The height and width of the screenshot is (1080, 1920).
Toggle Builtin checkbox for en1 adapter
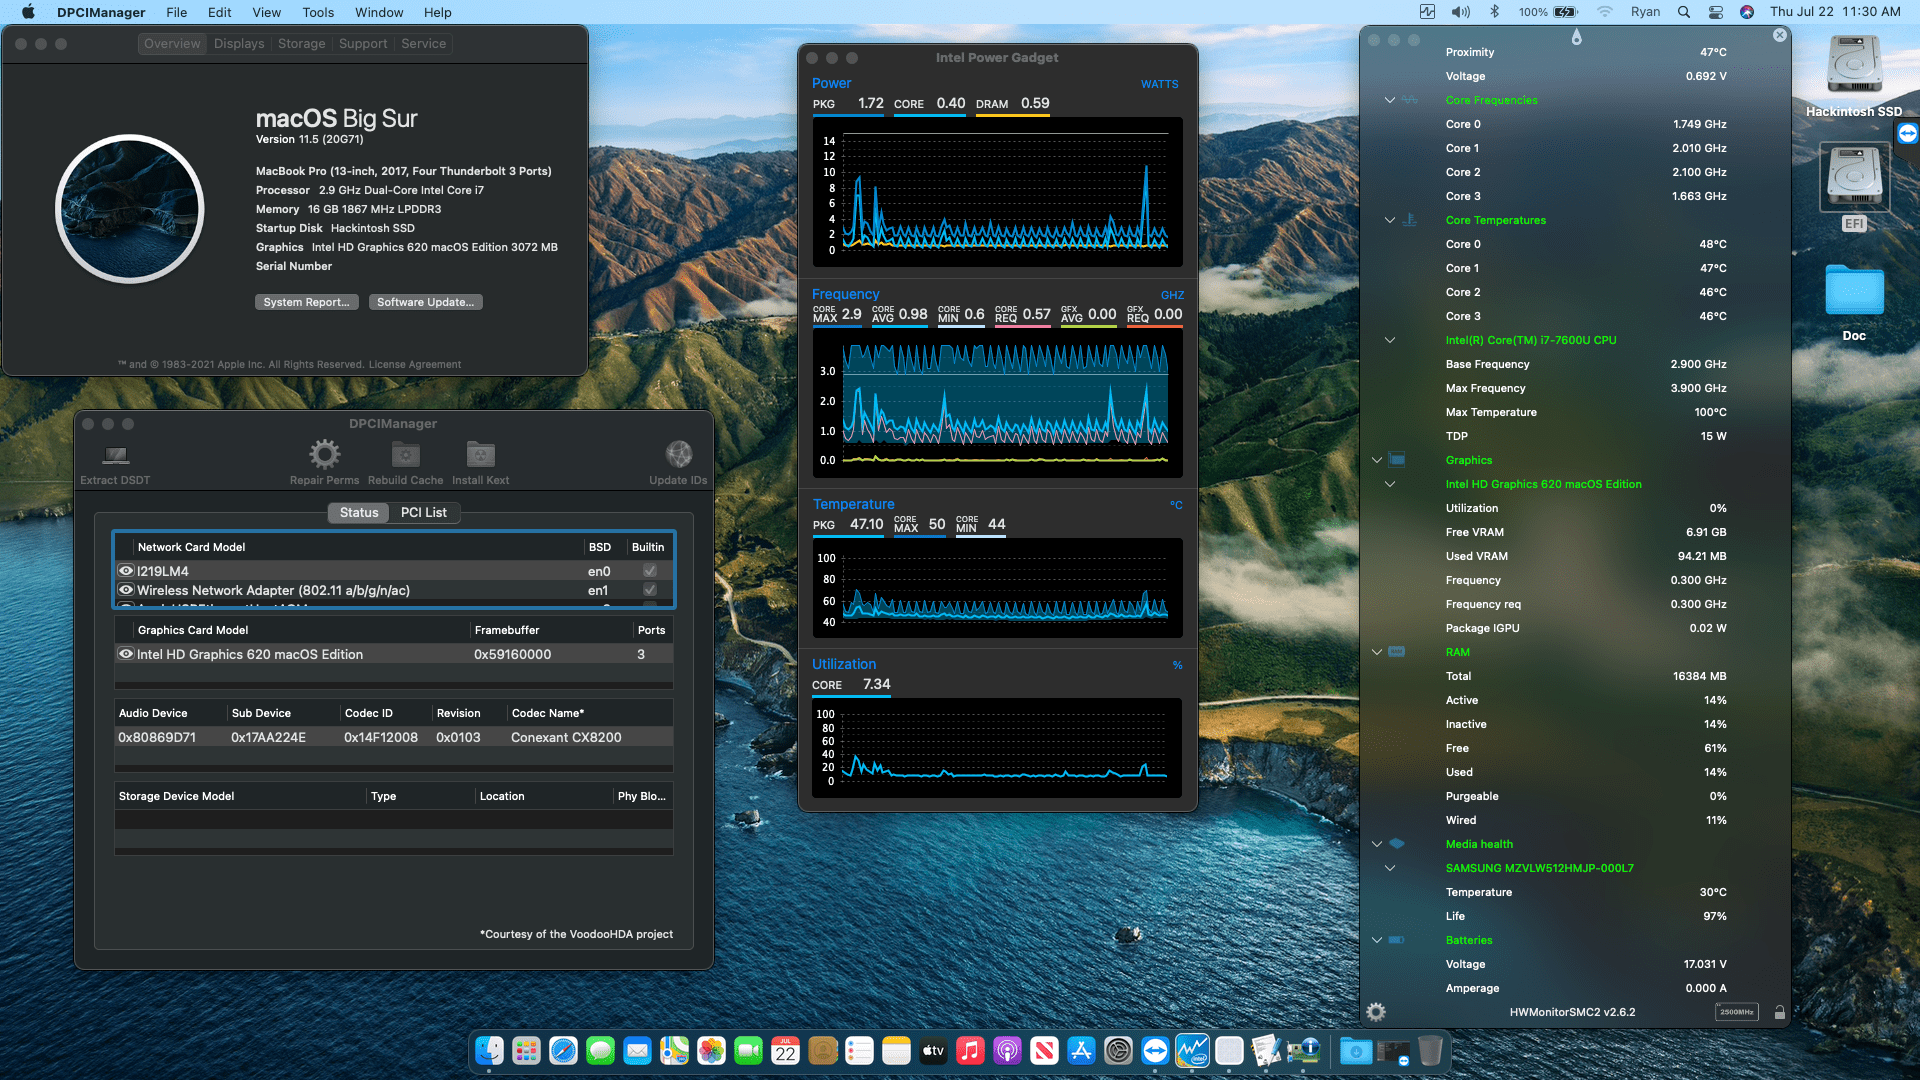pyautogui.click(x=650, y=590)
